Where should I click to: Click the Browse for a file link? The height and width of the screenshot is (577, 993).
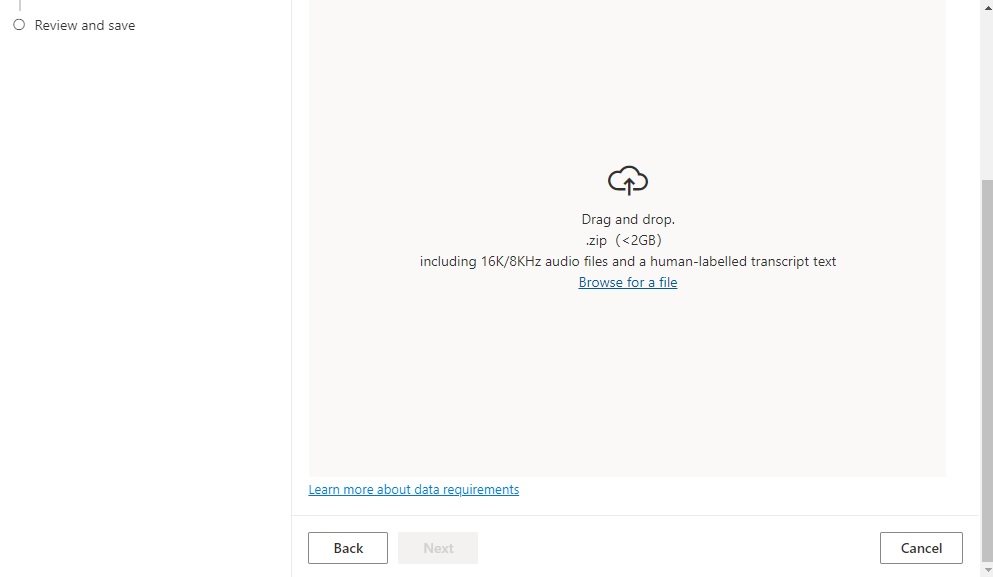tap(628, 282)
